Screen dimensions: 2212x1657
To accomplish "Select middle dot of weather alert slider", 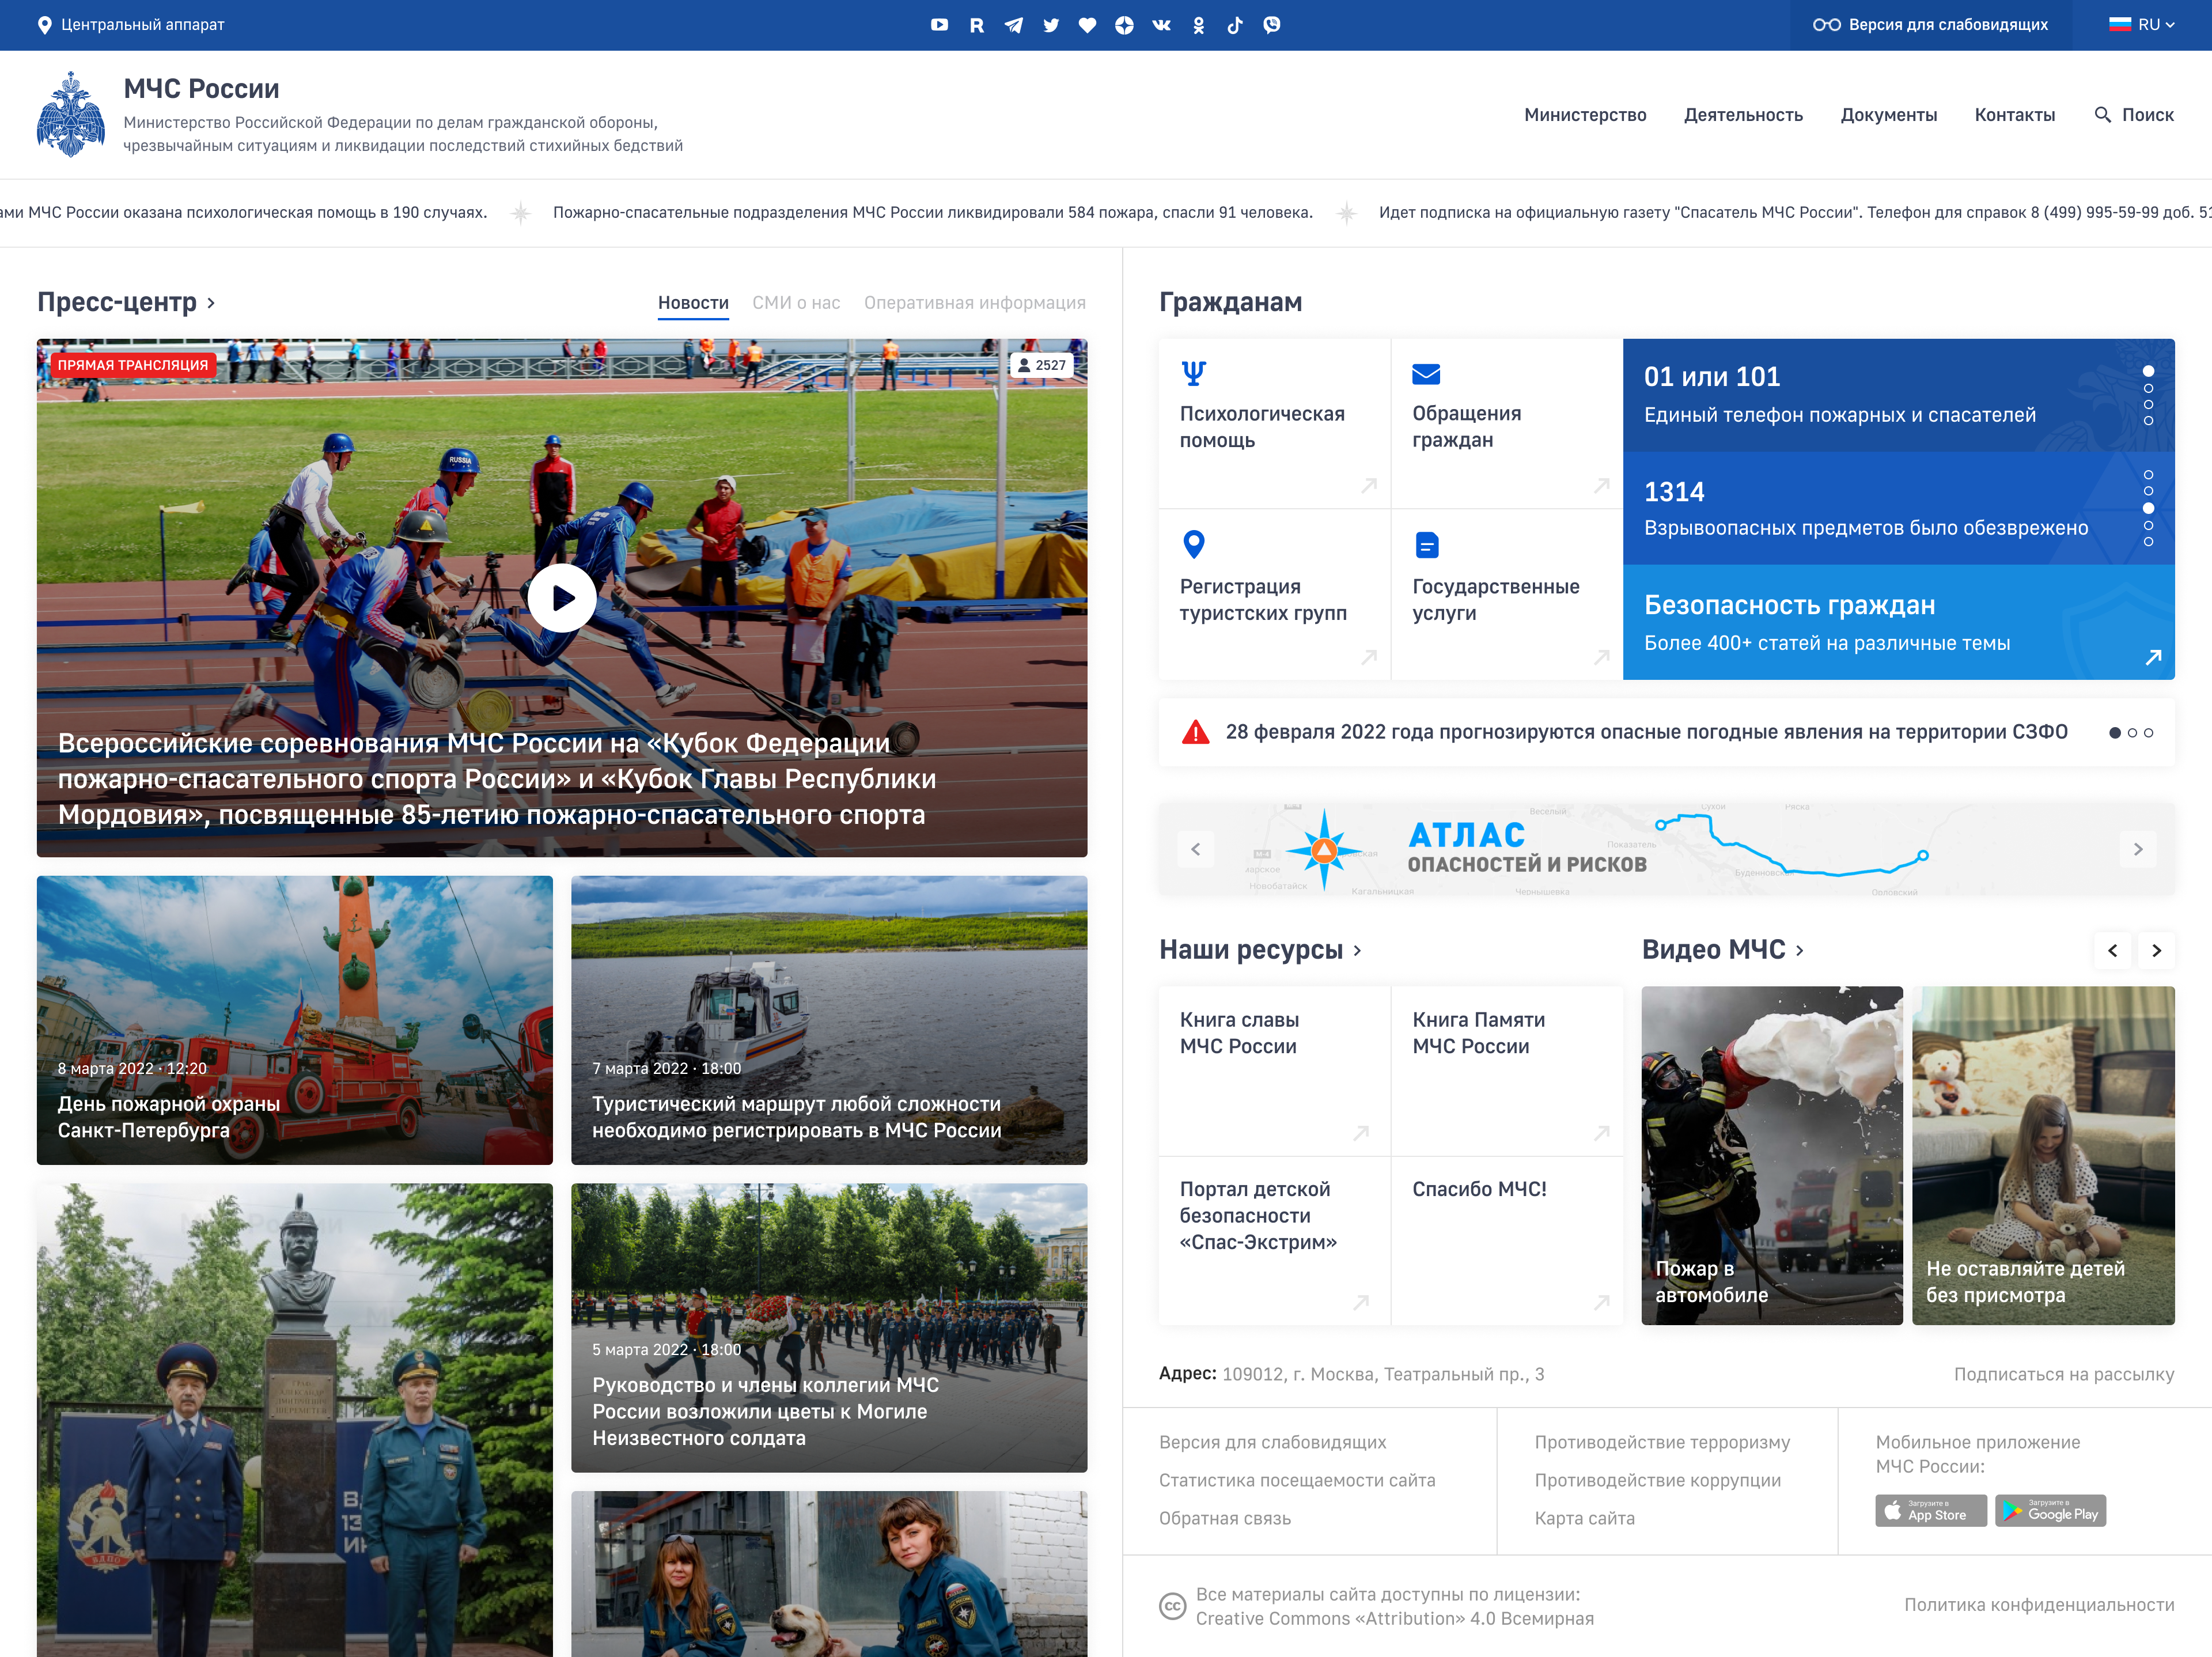I will coord(2132,733).
